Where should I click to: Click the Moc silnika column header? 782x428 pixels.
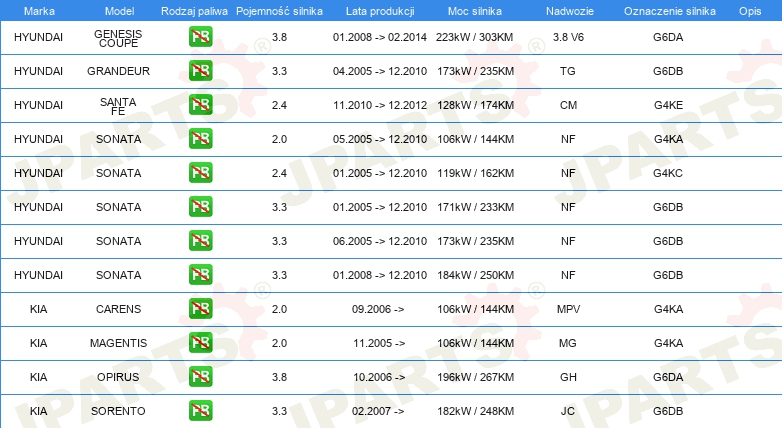(475, 11)
